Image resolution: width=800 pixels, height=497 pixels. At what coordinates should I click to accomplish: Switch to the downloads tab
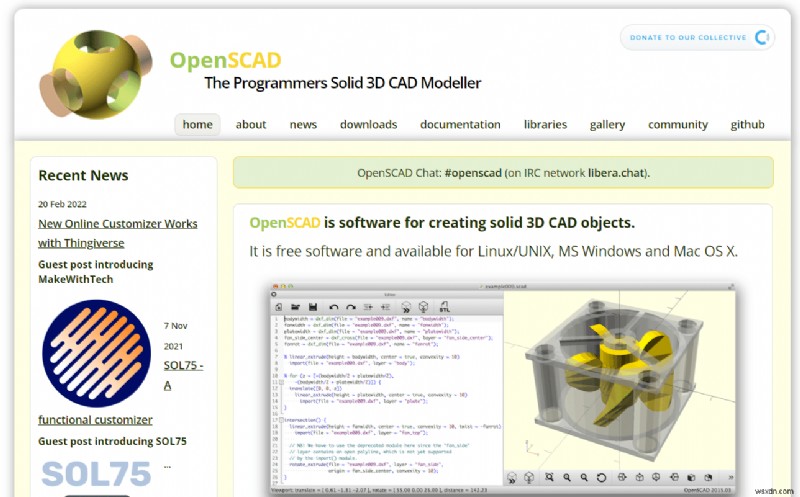point(368,125)
